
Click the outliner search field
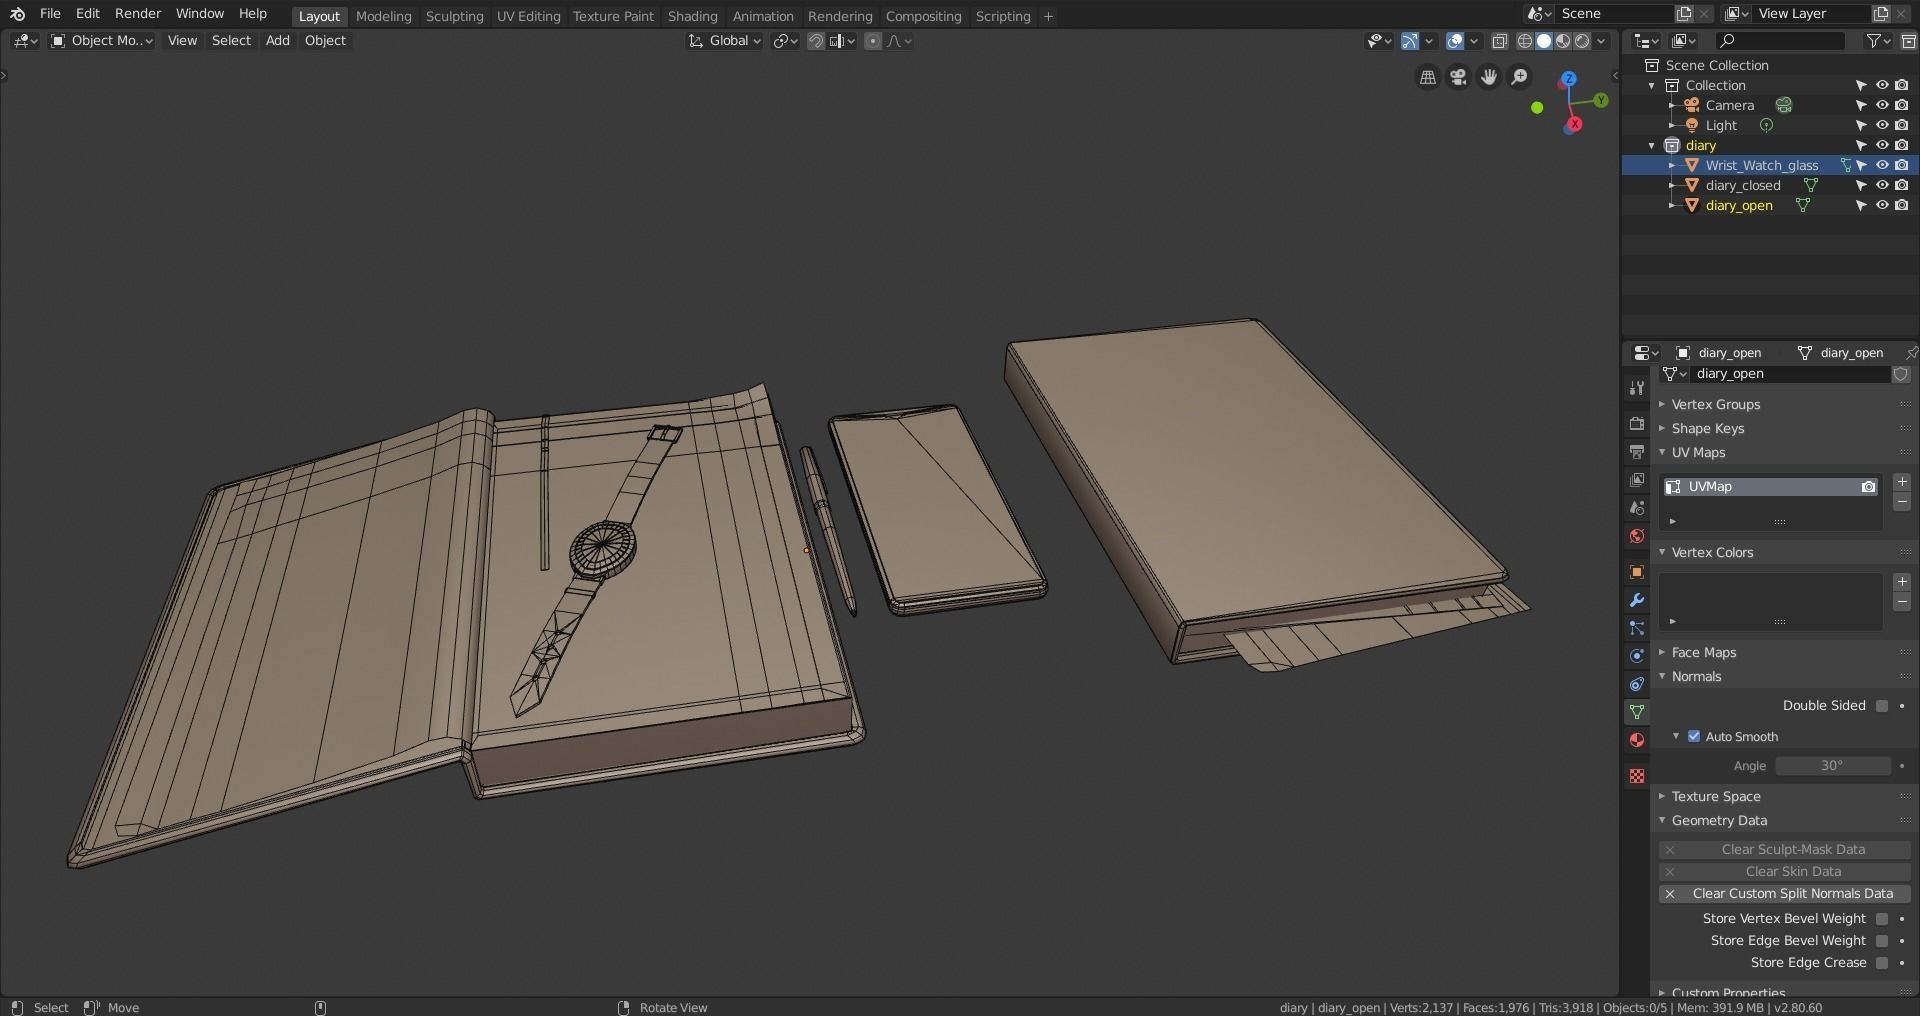pos(1780,41)
